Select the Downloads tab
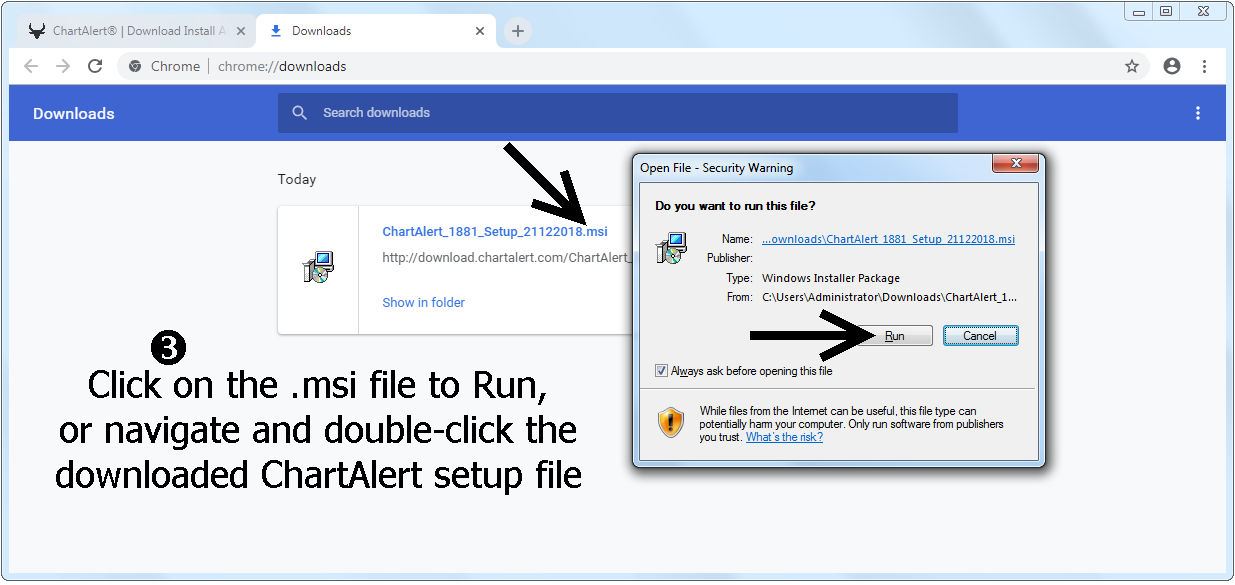 coord(377,31)
